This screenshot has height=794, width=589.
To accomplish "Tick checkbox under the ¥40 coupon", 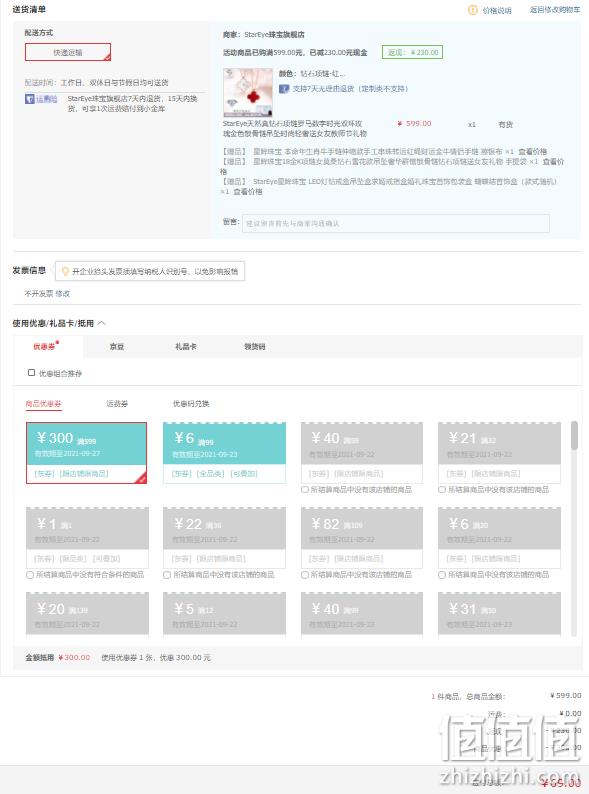I will coord(304,490).
